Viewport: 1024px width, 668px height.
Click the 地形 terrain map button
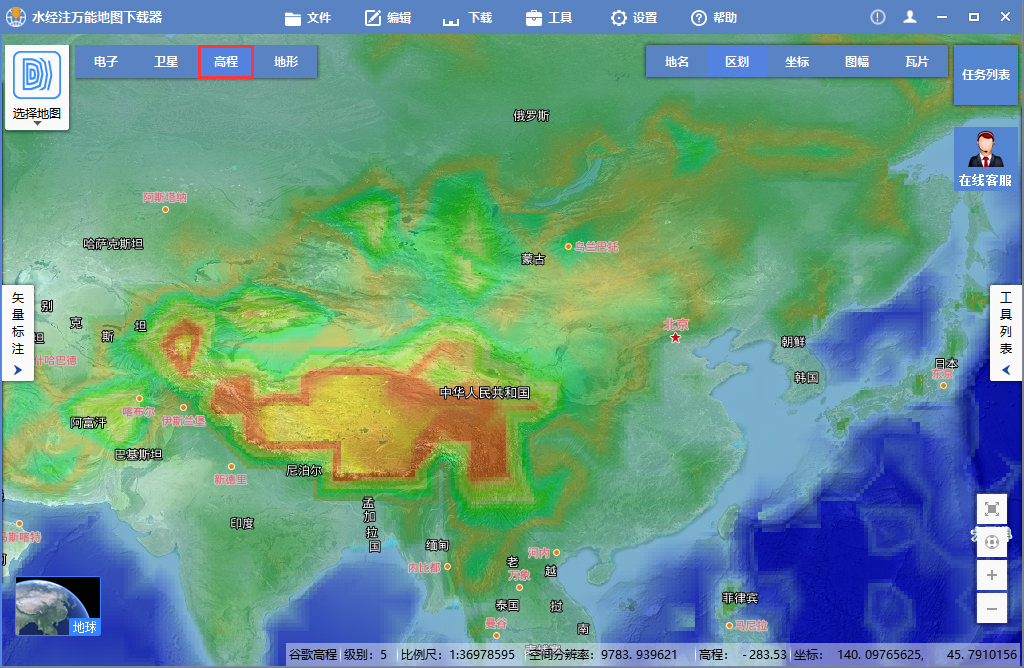pyautogui.click(x=285, y=61)
